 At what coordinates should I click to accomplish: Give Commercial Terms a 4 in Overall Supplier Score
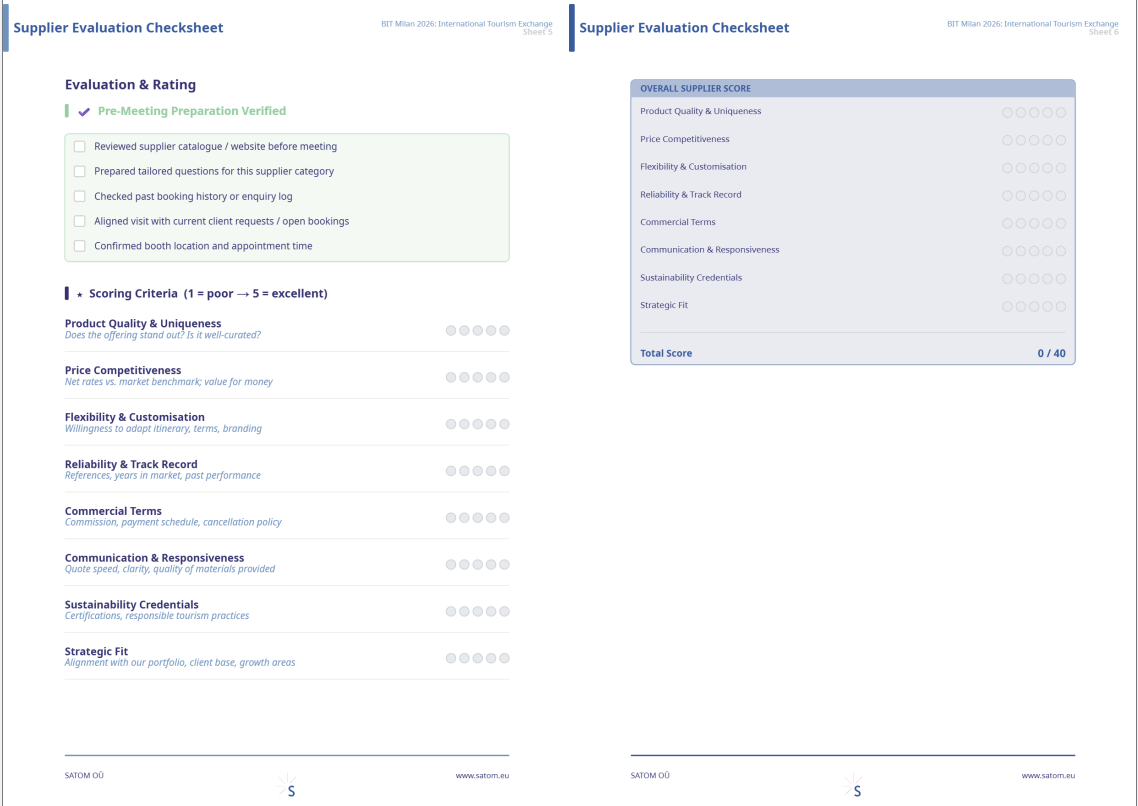[1047, 223]
